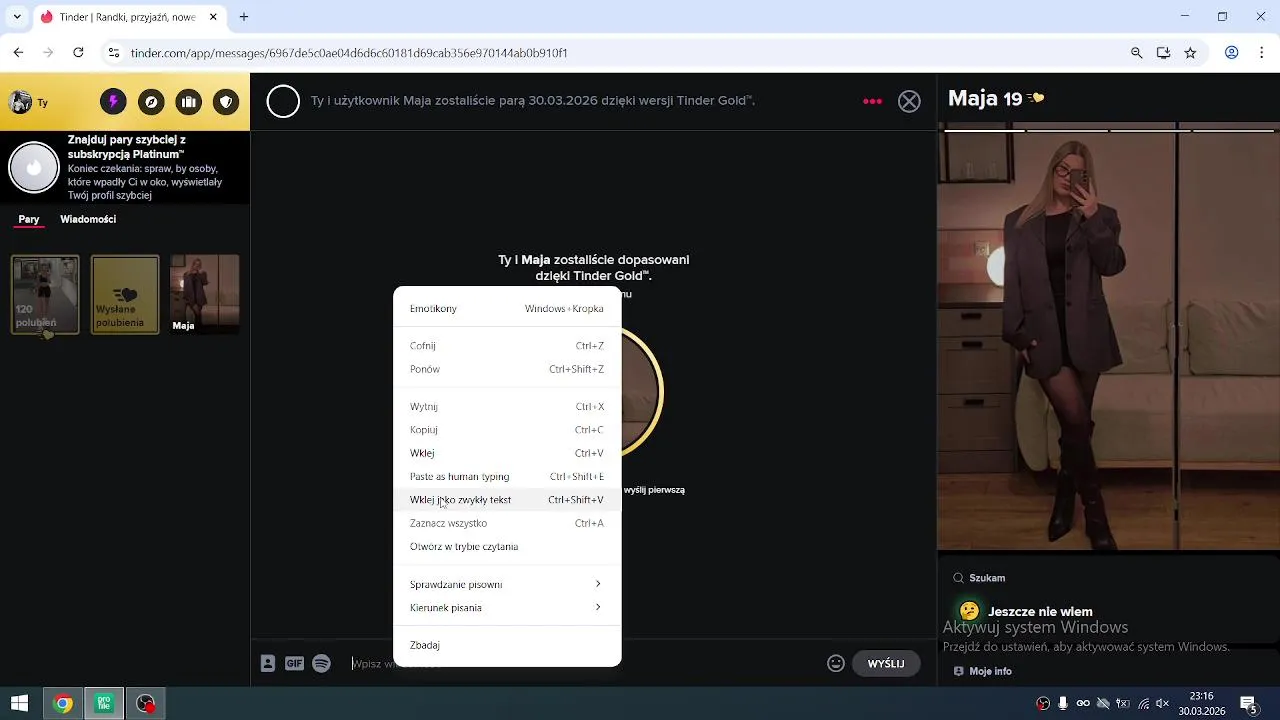Click the contact card icon in composer
The image size is (1280, 720).
(x=267, y=663)
